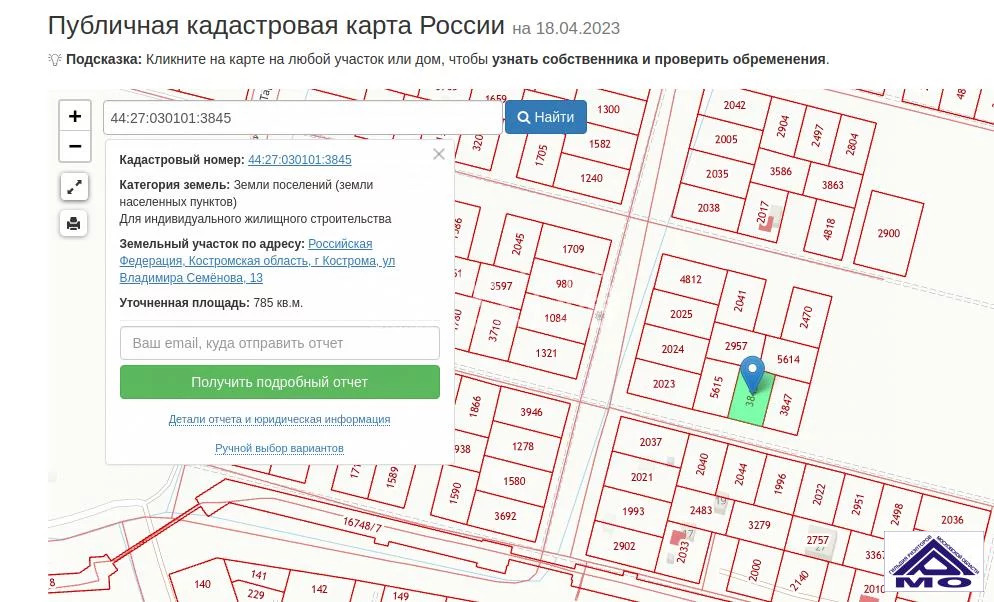Select parcel 3863 on the map
Viewport: 994px width, 602px height.
click(x=832, y=185)
